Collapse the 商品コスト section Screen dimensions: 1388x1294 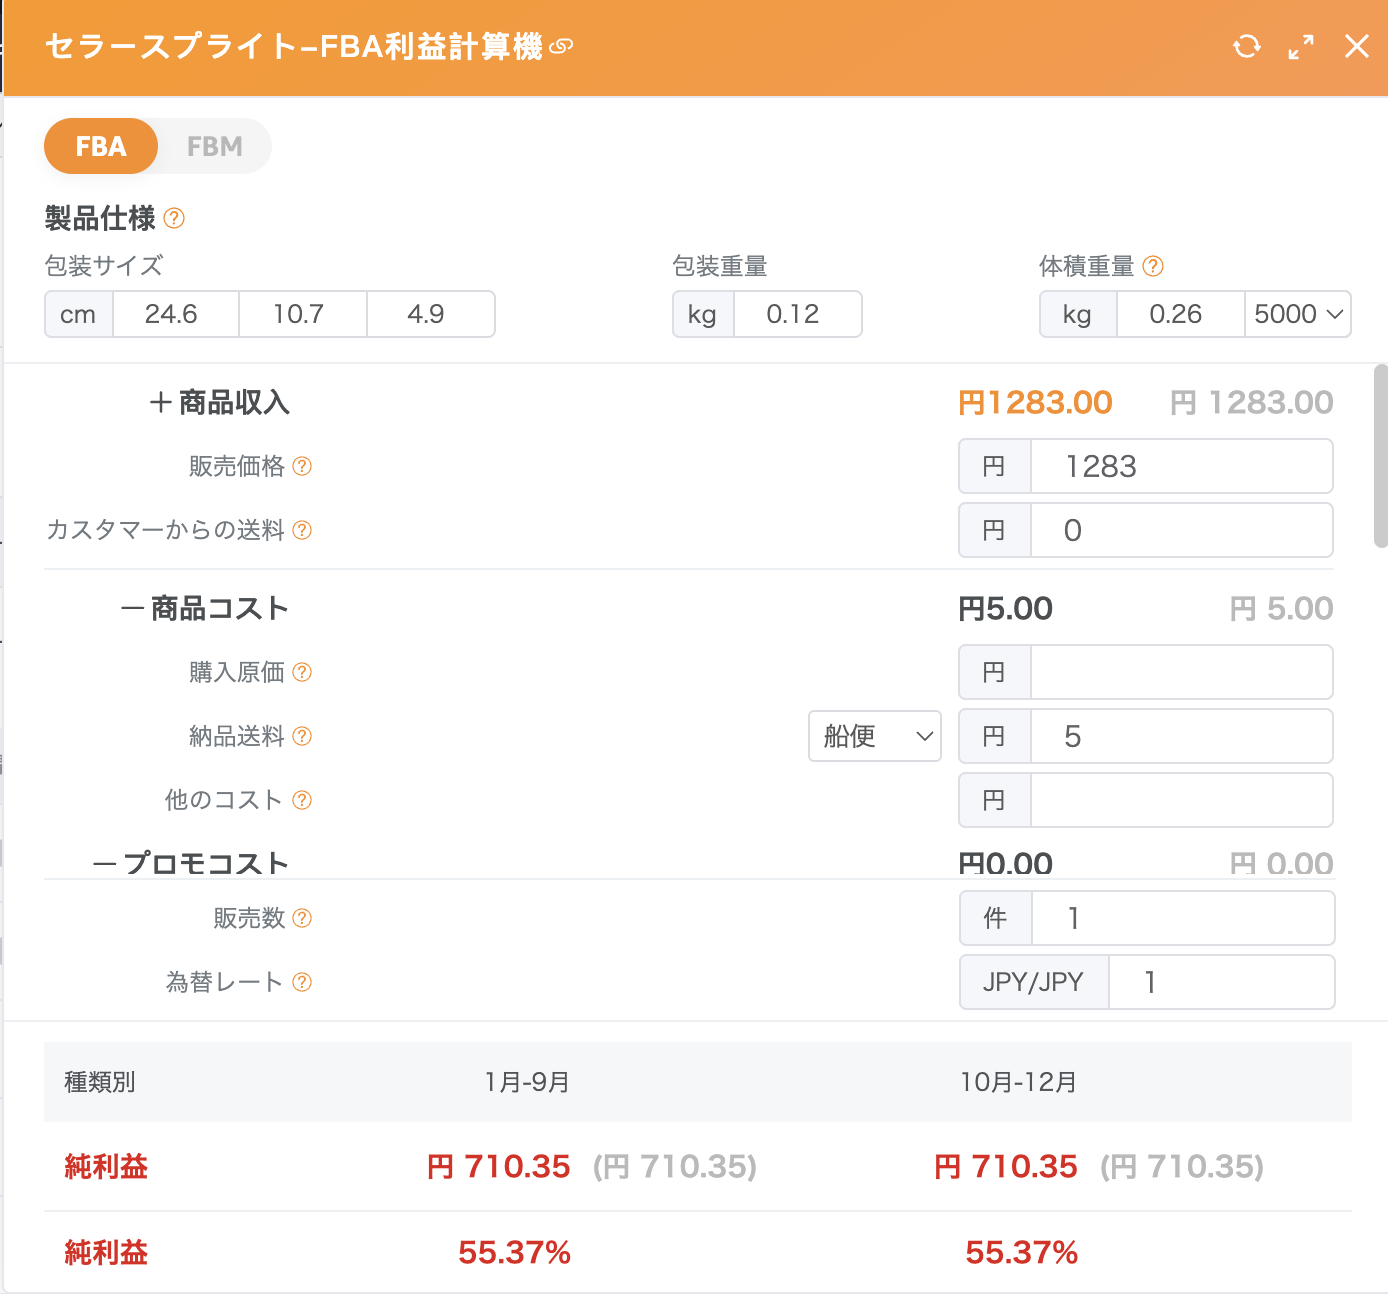133,609
